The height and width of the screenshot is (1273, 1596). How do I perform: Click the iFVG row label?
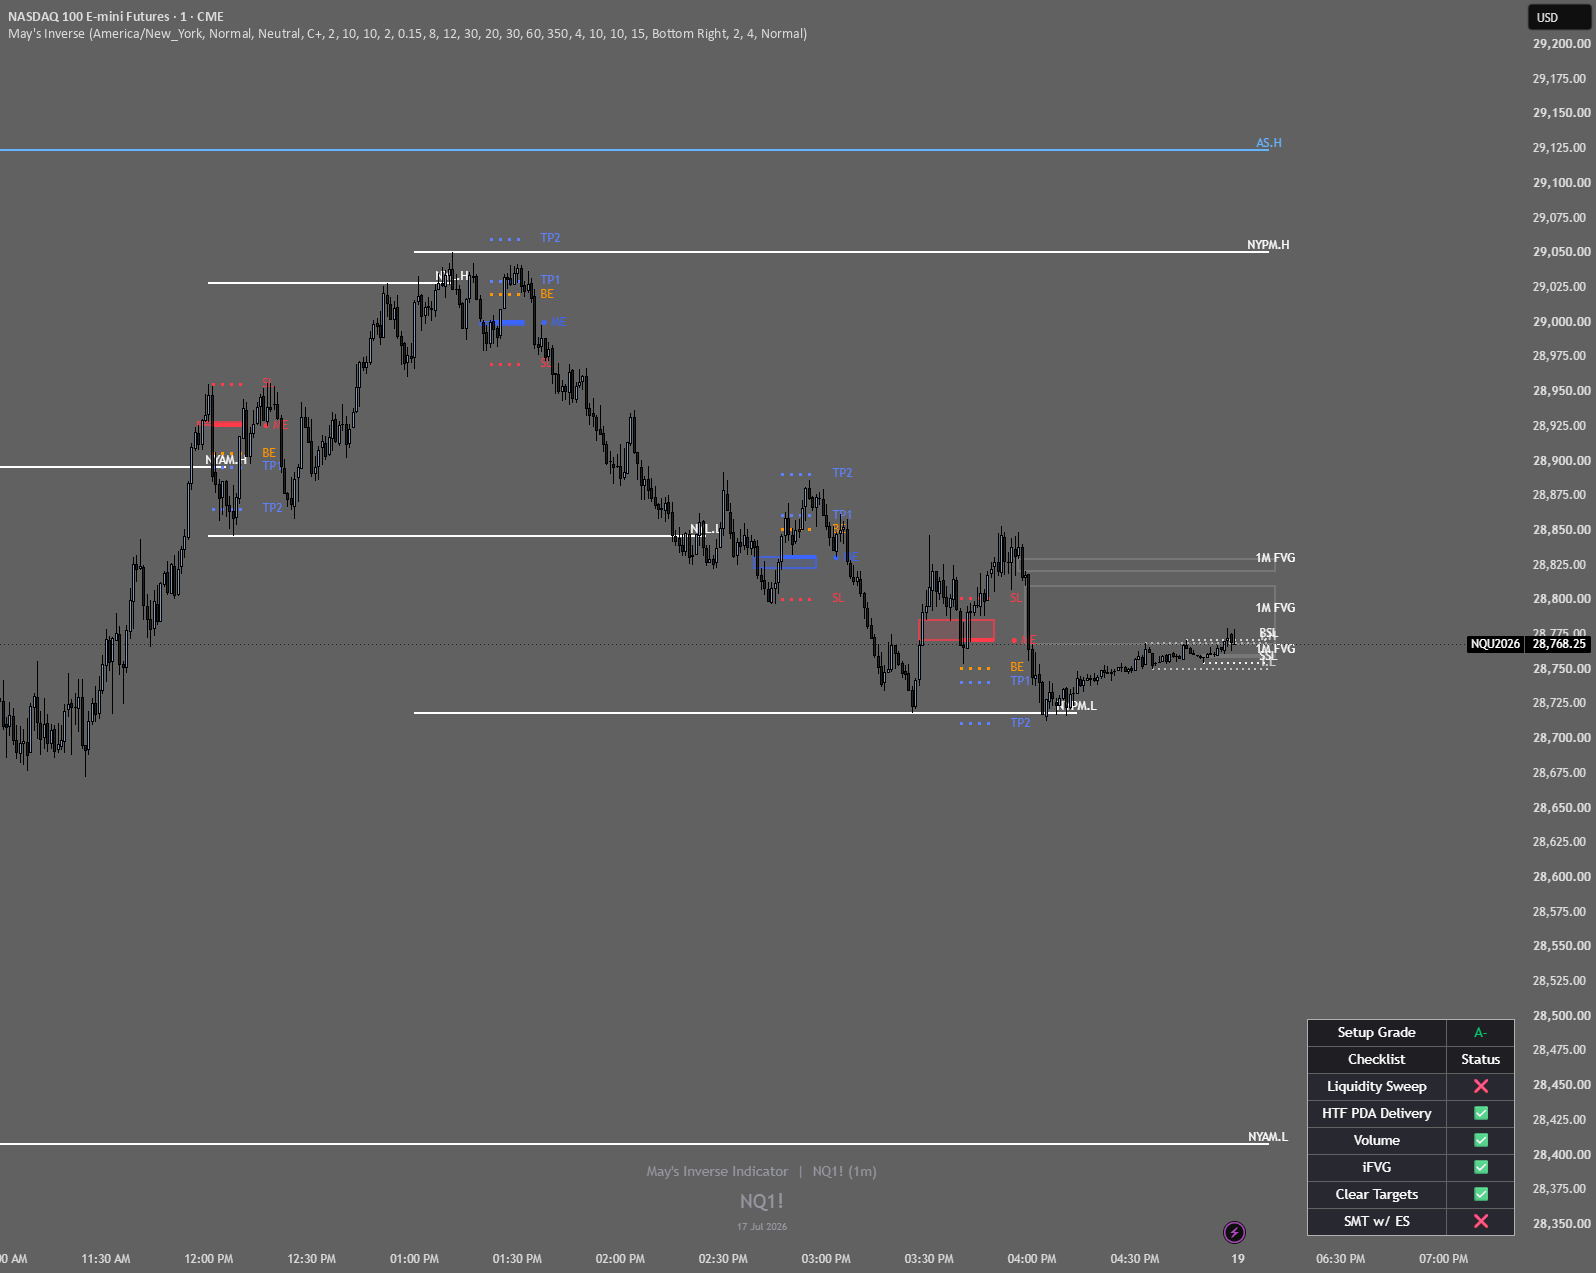tap(1377, 1168)
